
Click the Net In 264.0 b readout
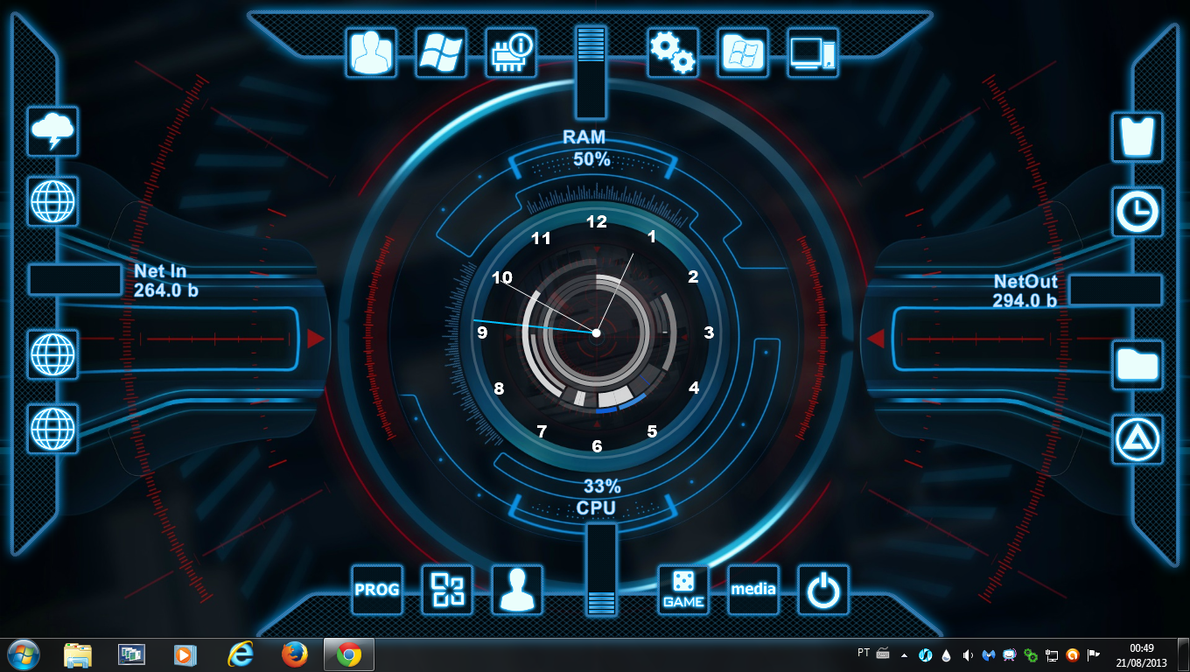(165, 280)
